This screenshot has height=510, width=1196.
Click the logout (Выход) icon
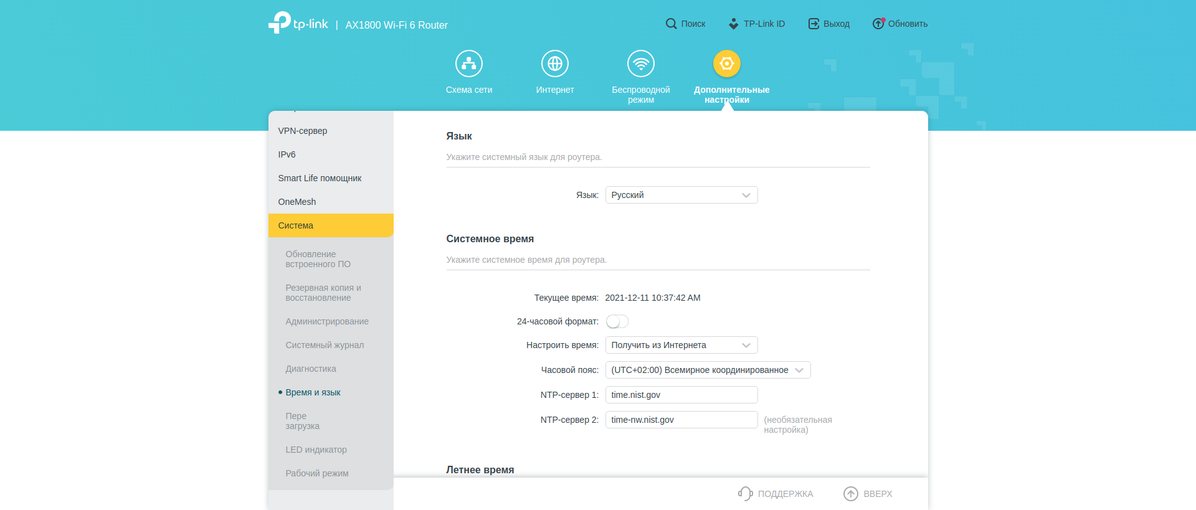coord(814,24)
